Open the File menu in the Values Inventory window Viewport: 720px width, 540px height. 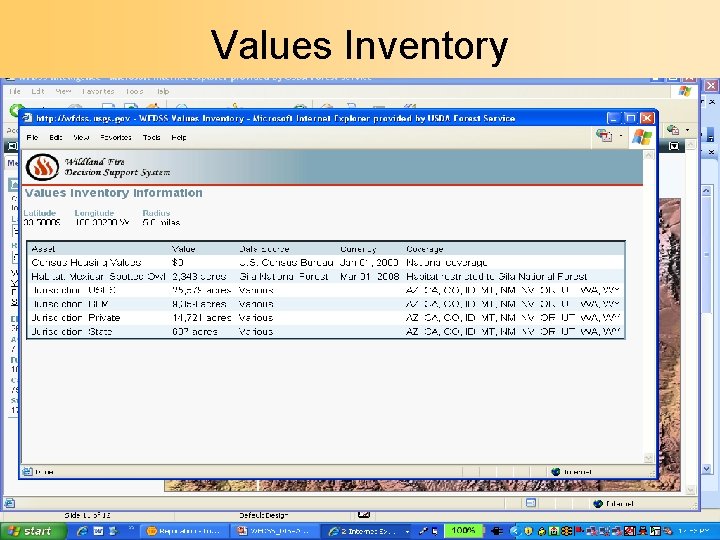[x=32, y=137]
